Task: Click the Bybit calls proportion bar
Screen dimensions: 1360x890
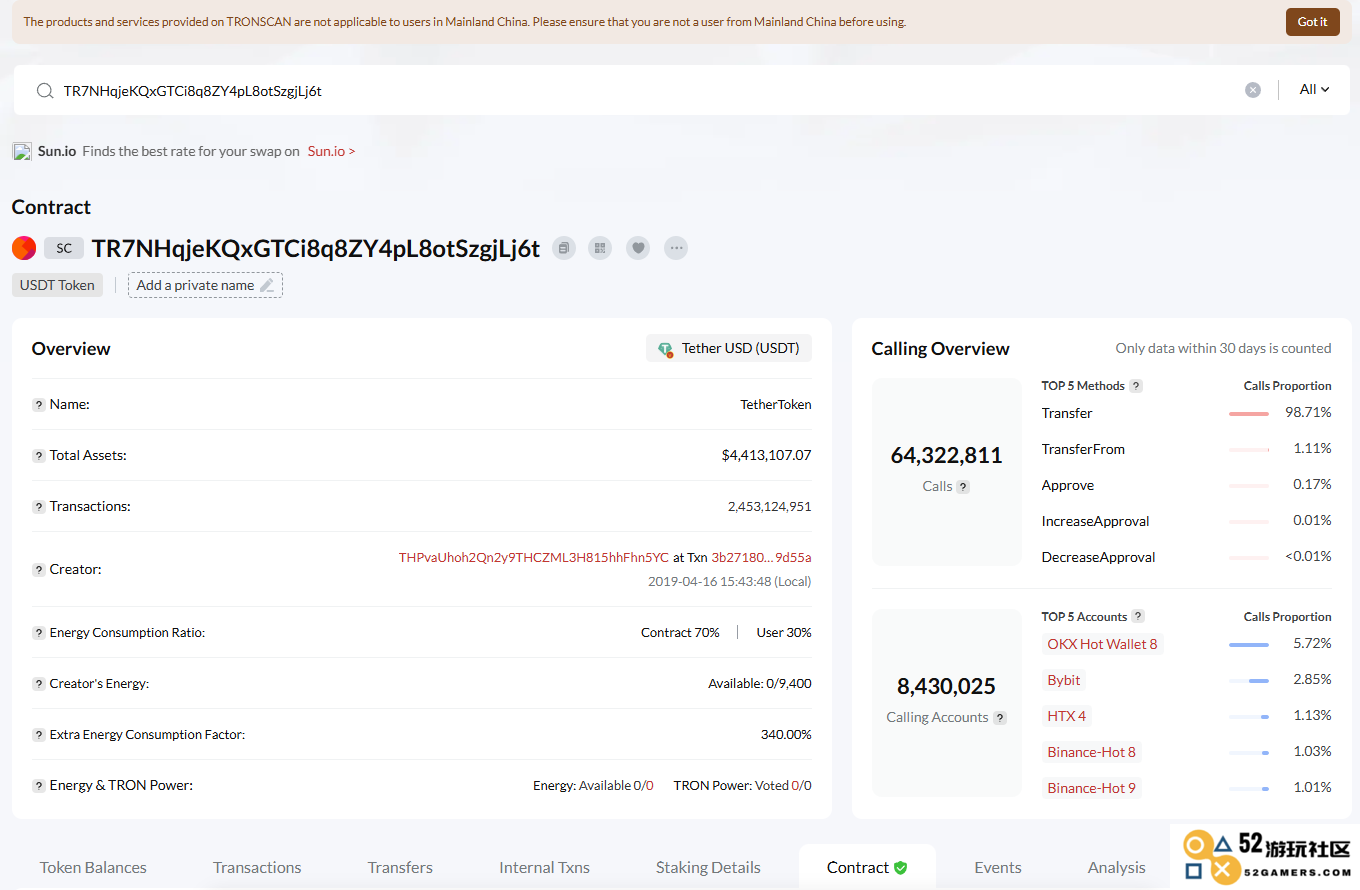Action: coord(1249,681)
